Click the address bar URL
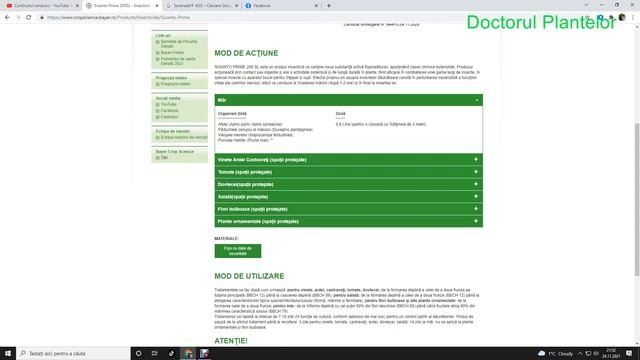This screenshot has width=640, height=360. click(118, 18)
